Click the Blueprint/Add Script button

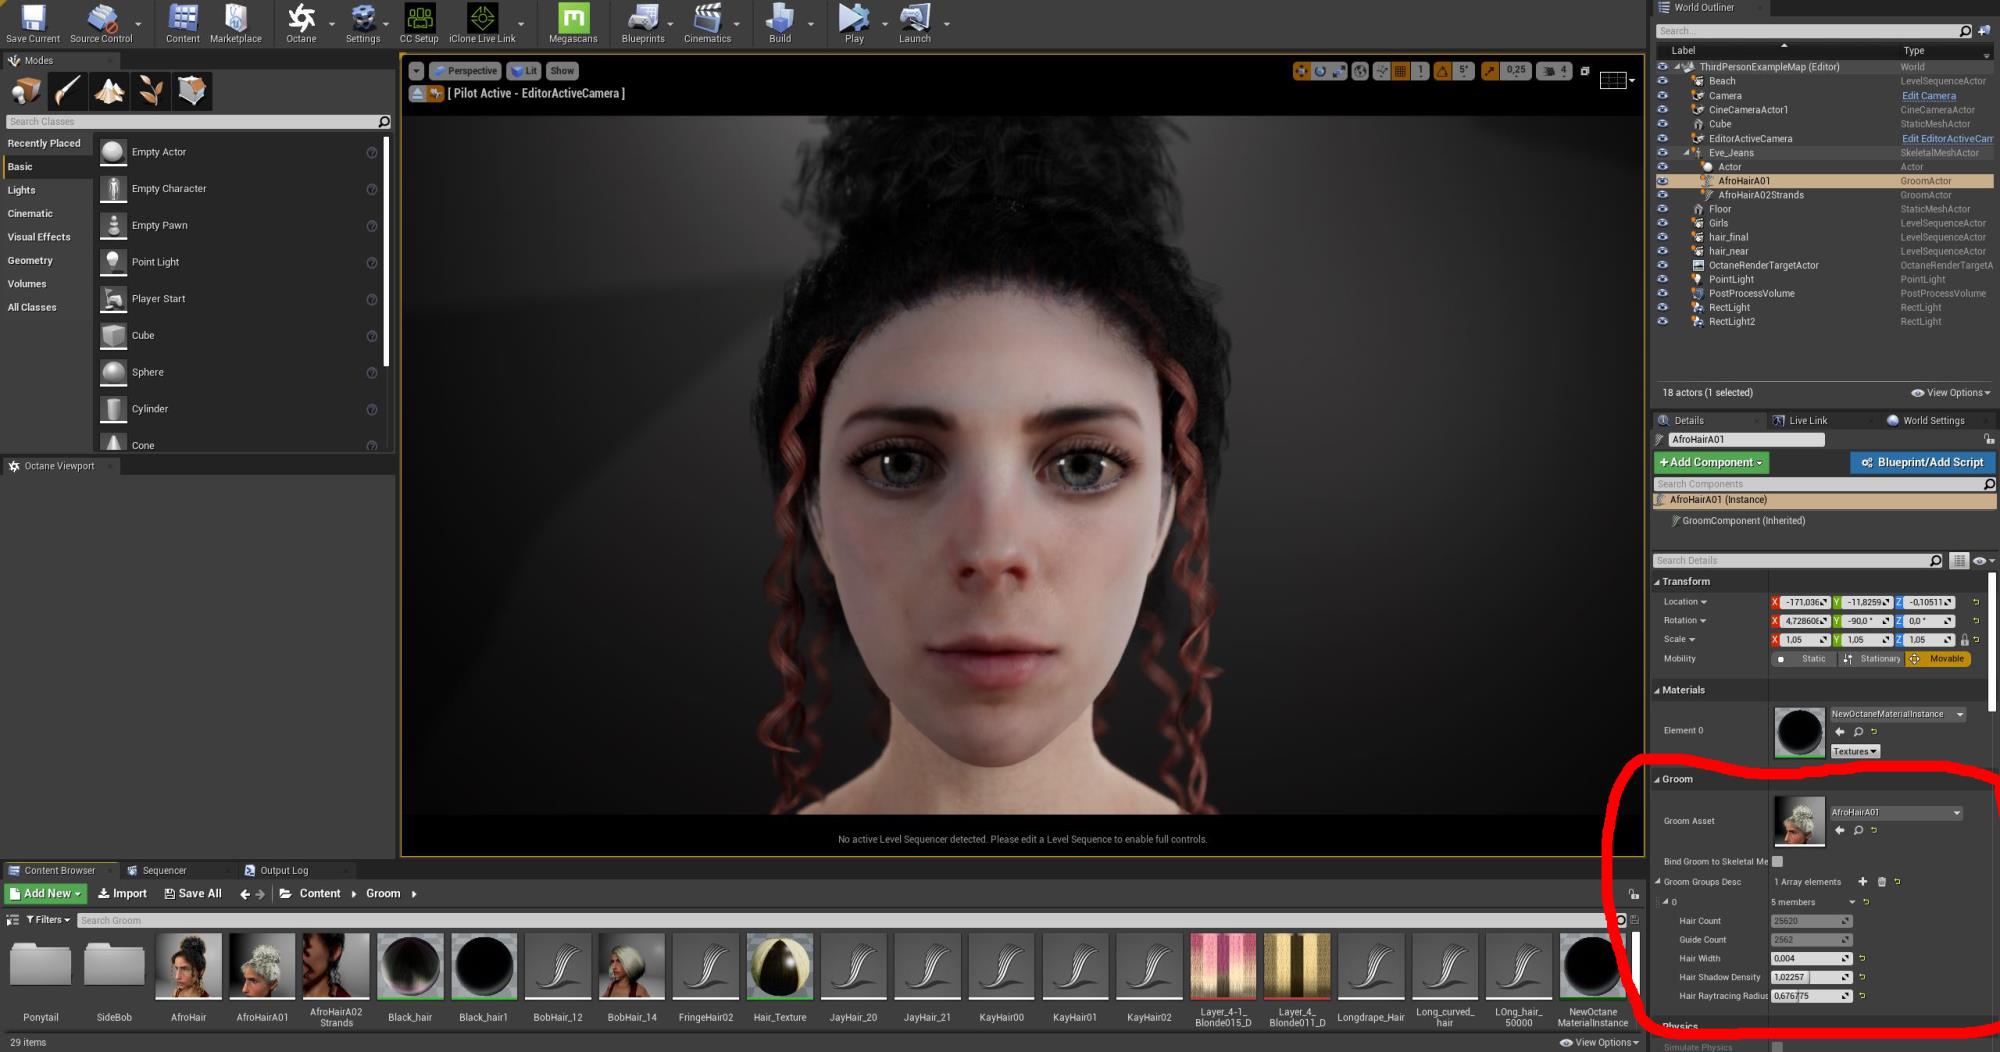click(1922, 463)
